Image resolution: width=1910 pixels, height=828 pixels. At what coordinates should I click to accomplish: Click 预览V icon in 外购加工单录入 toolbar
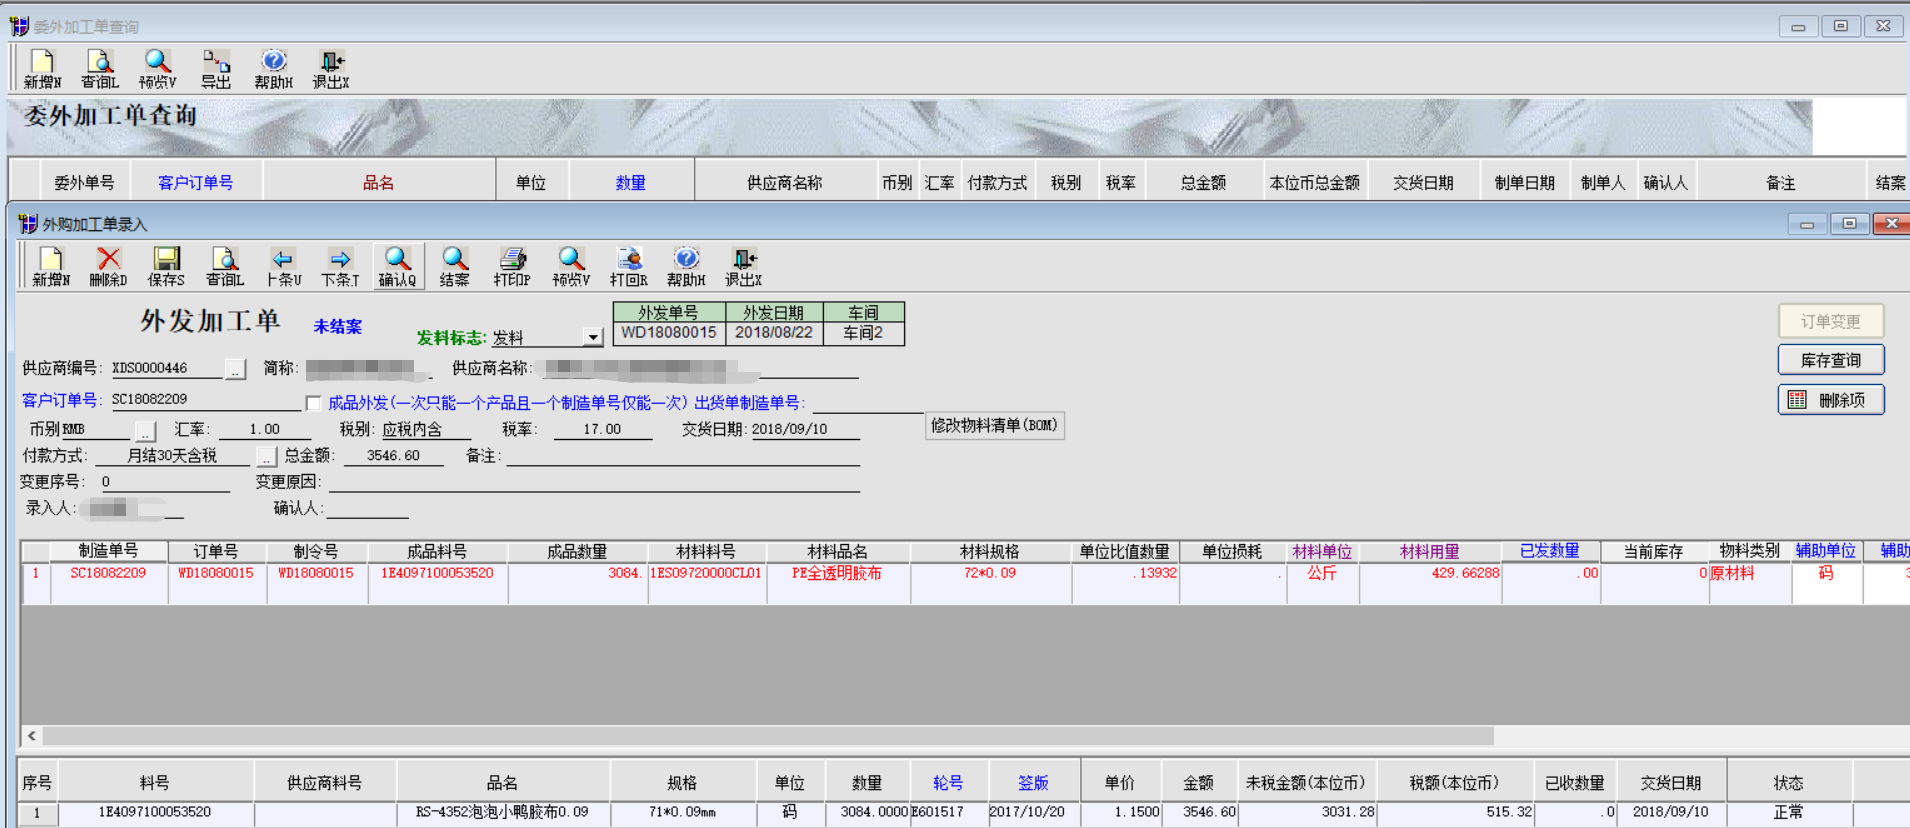point(571,267)
